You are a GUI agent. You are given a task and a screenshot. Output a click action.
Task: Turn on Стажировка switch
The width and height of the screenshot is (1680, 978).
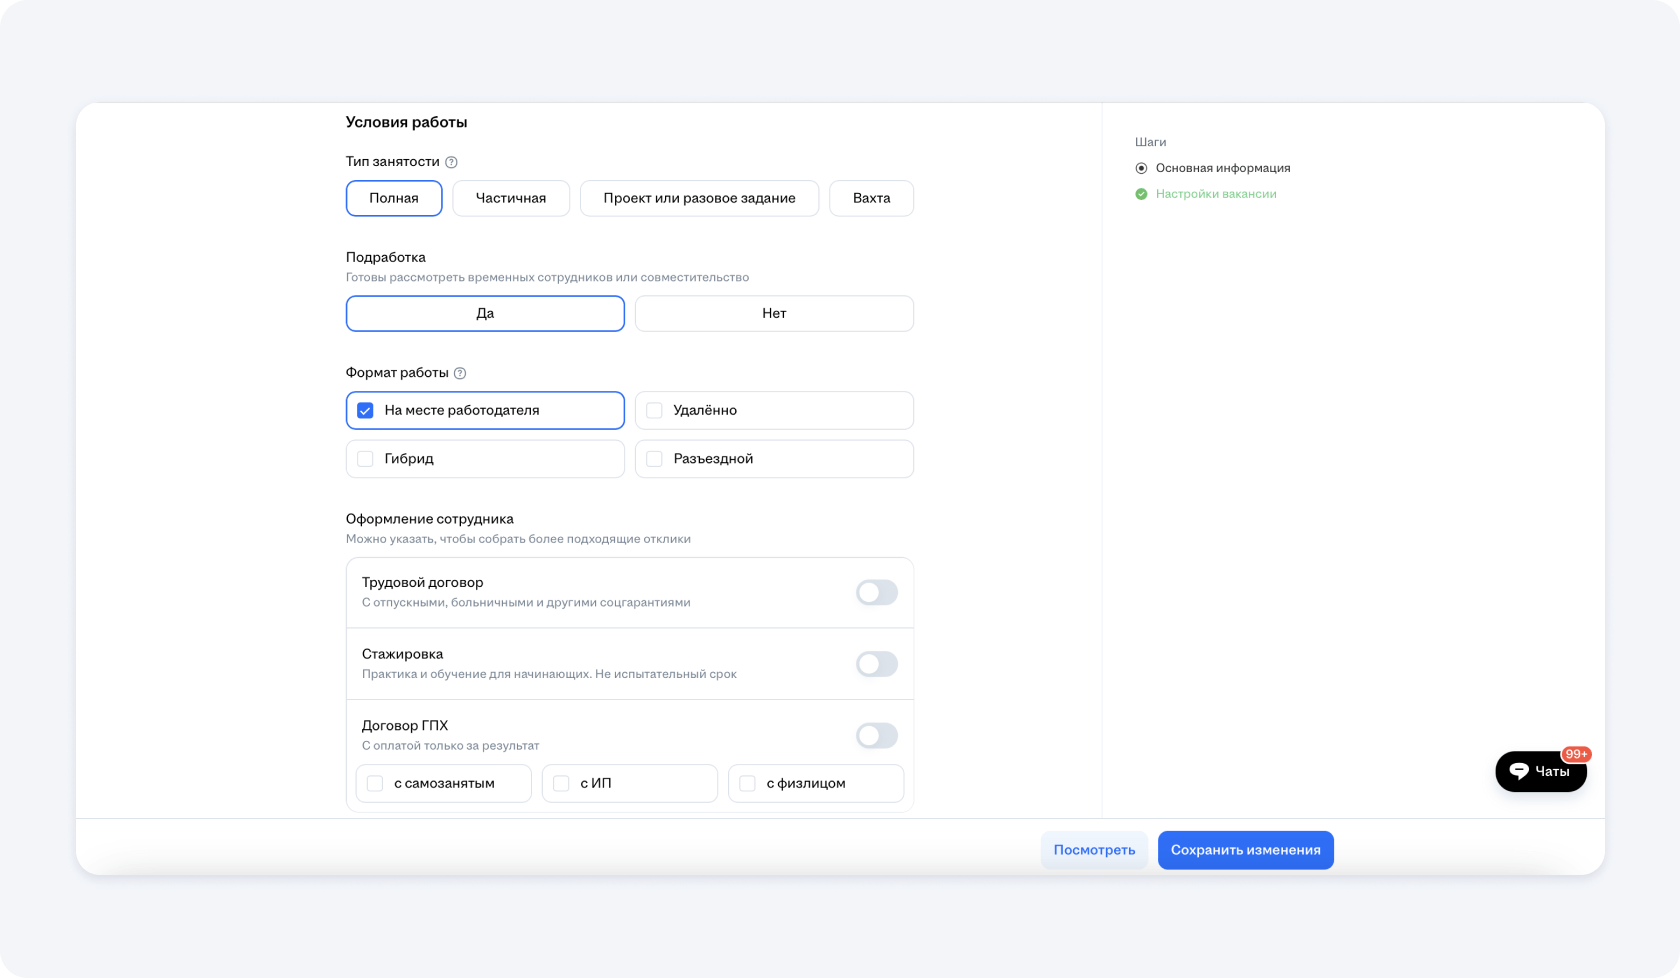pos(876,664)
